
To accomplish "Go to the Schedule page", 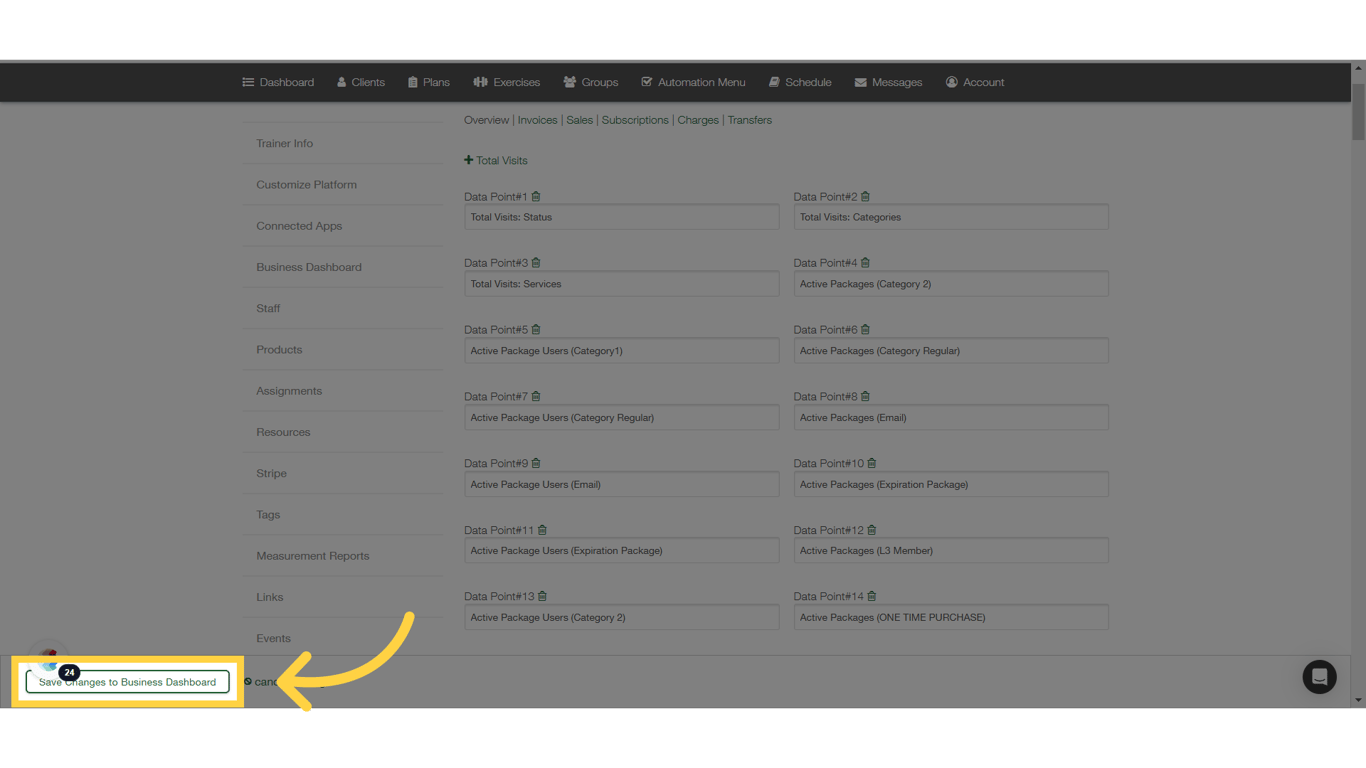I will point(800,82).
